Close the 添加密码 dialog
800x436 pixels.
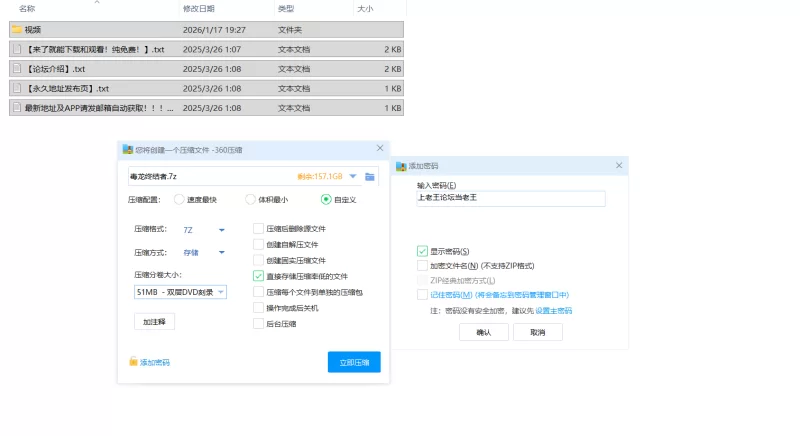(x=619, y=165)
